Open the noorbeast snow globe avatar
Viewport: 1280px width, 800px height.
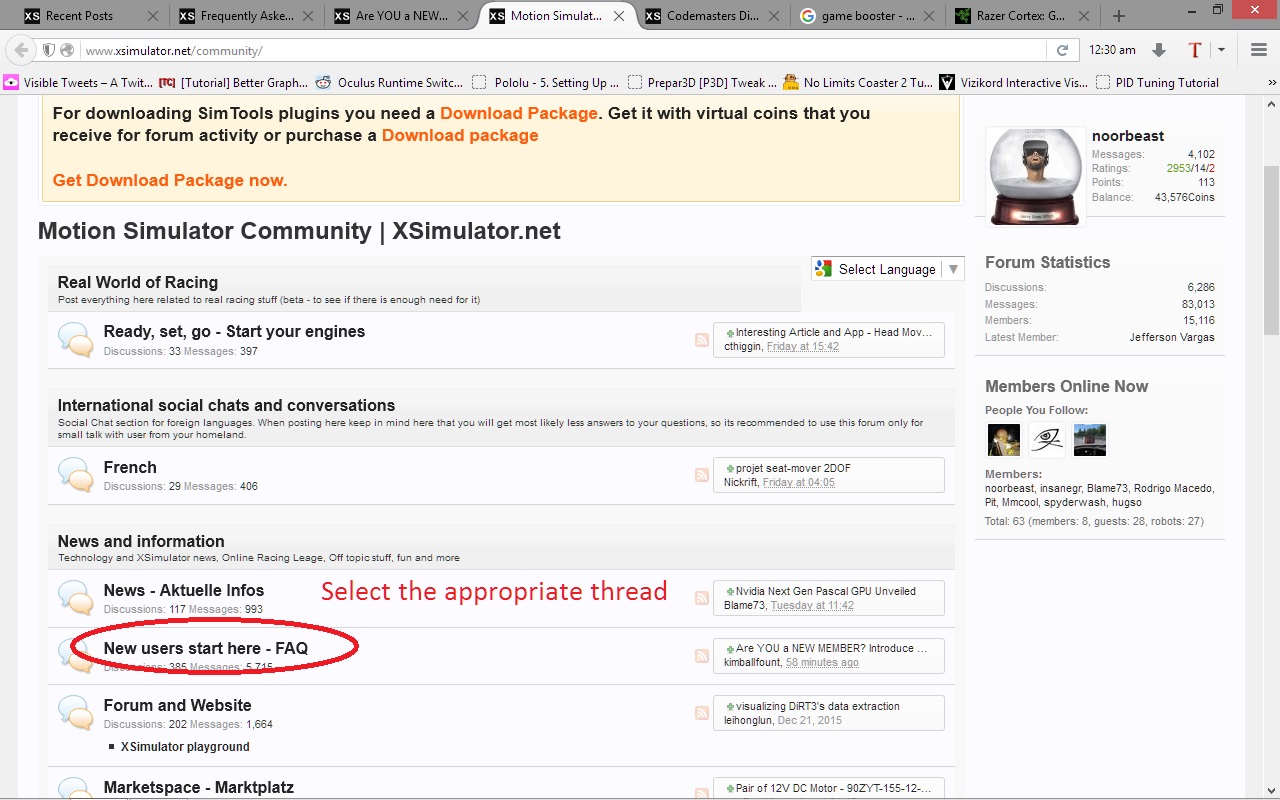1035,176
